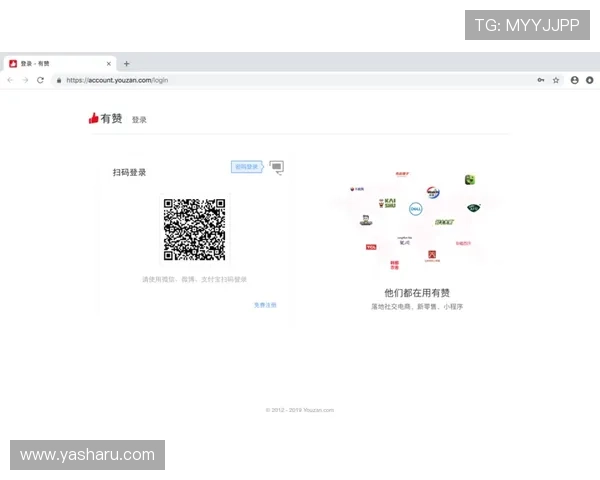Viewport: 600px width, 480px height.
Task: Click the dark green oval brand logo
Action: 474,208
